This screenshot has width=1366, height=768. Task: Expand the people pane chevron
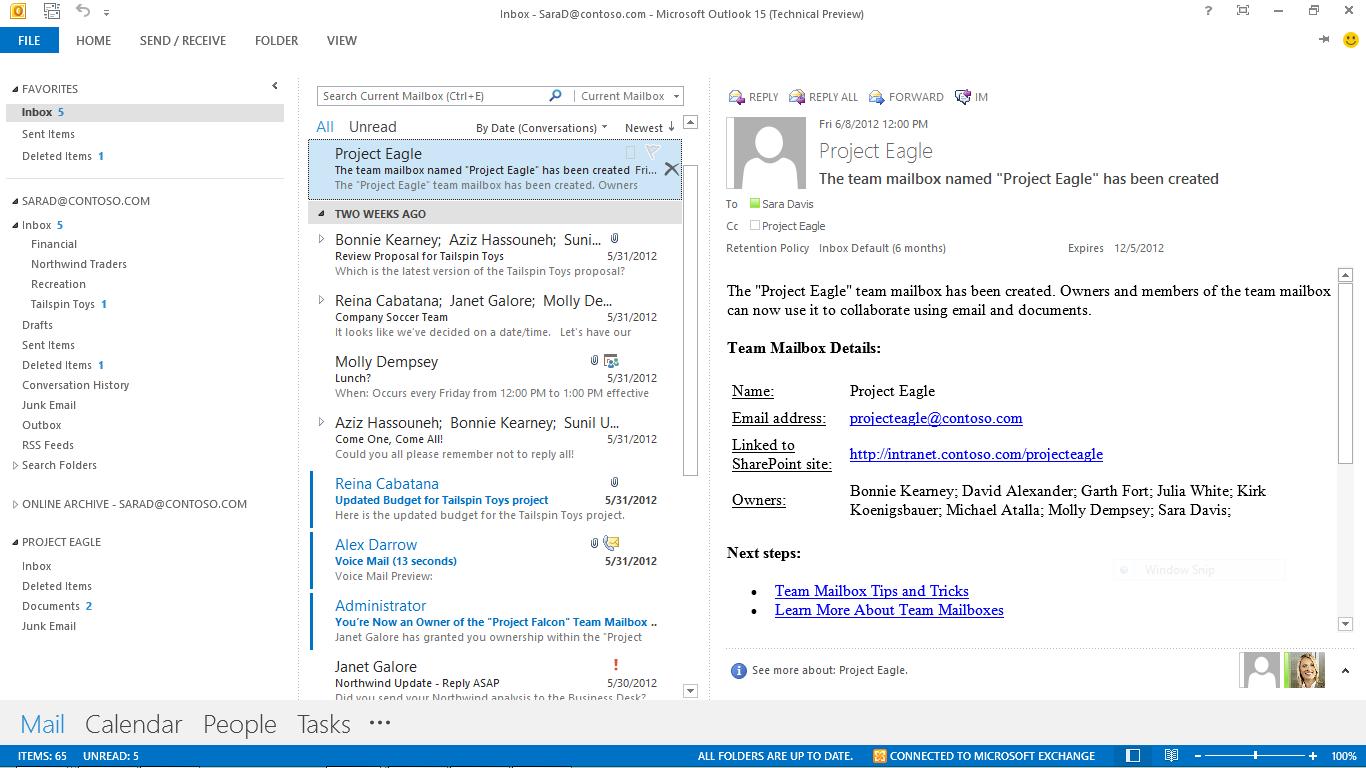click(x=1345, y=671)
